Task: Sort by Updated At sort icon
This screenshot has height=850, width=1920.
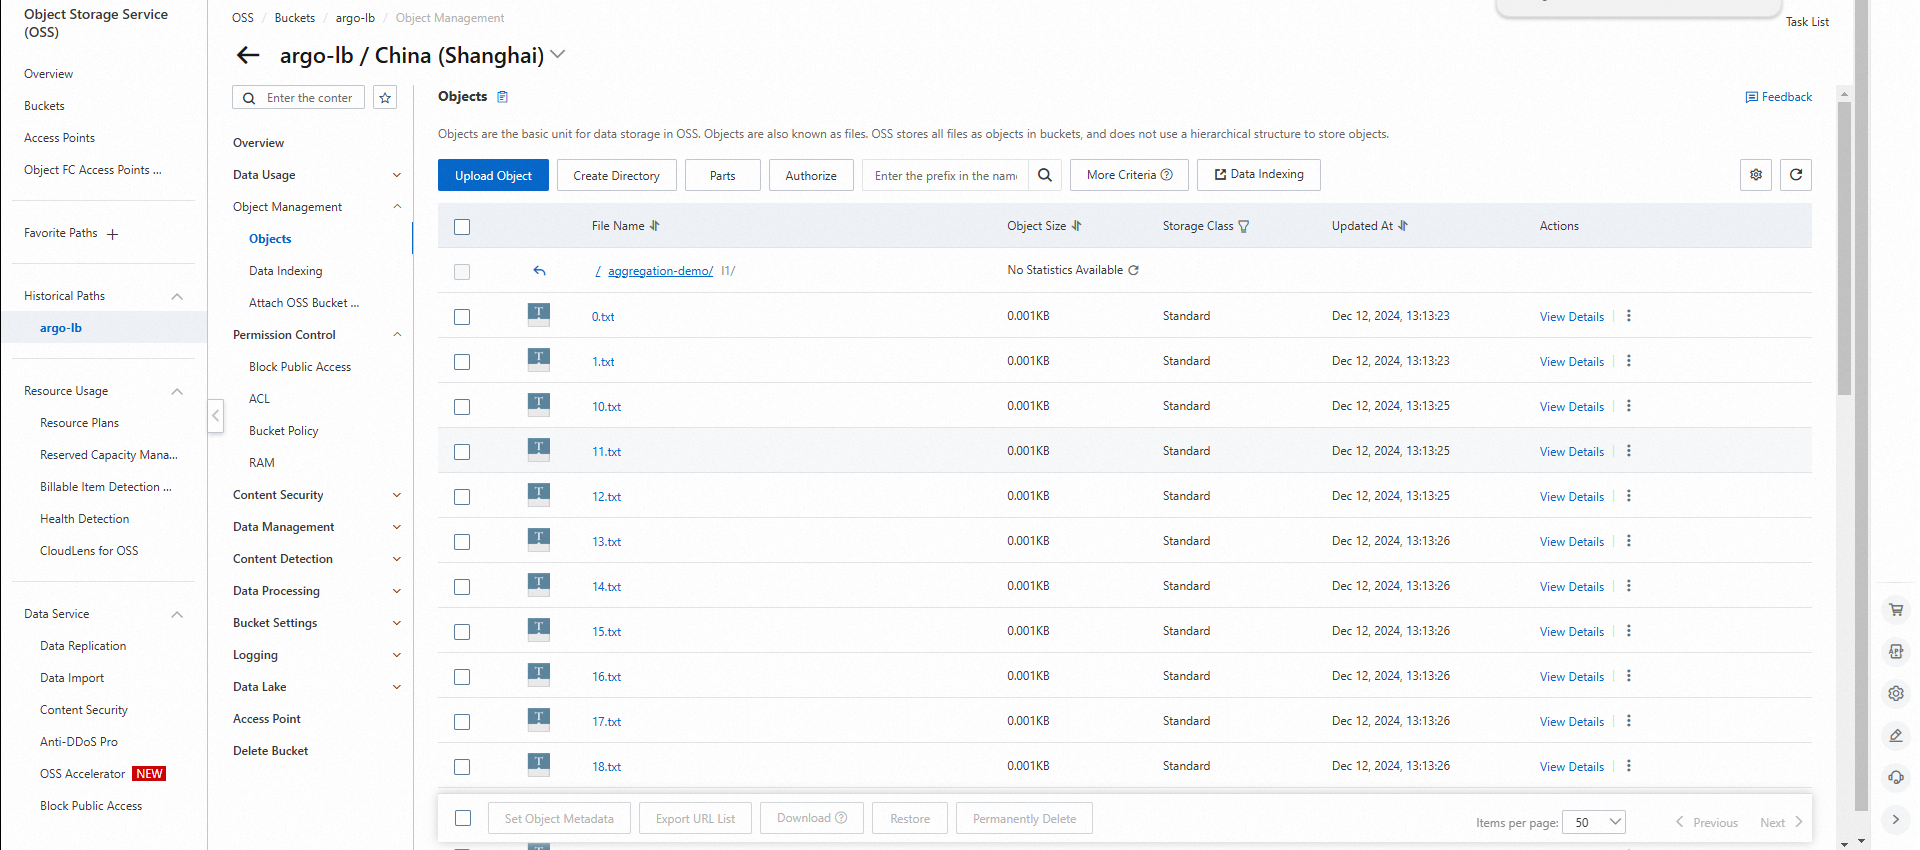Action: tap(1403, 226)
